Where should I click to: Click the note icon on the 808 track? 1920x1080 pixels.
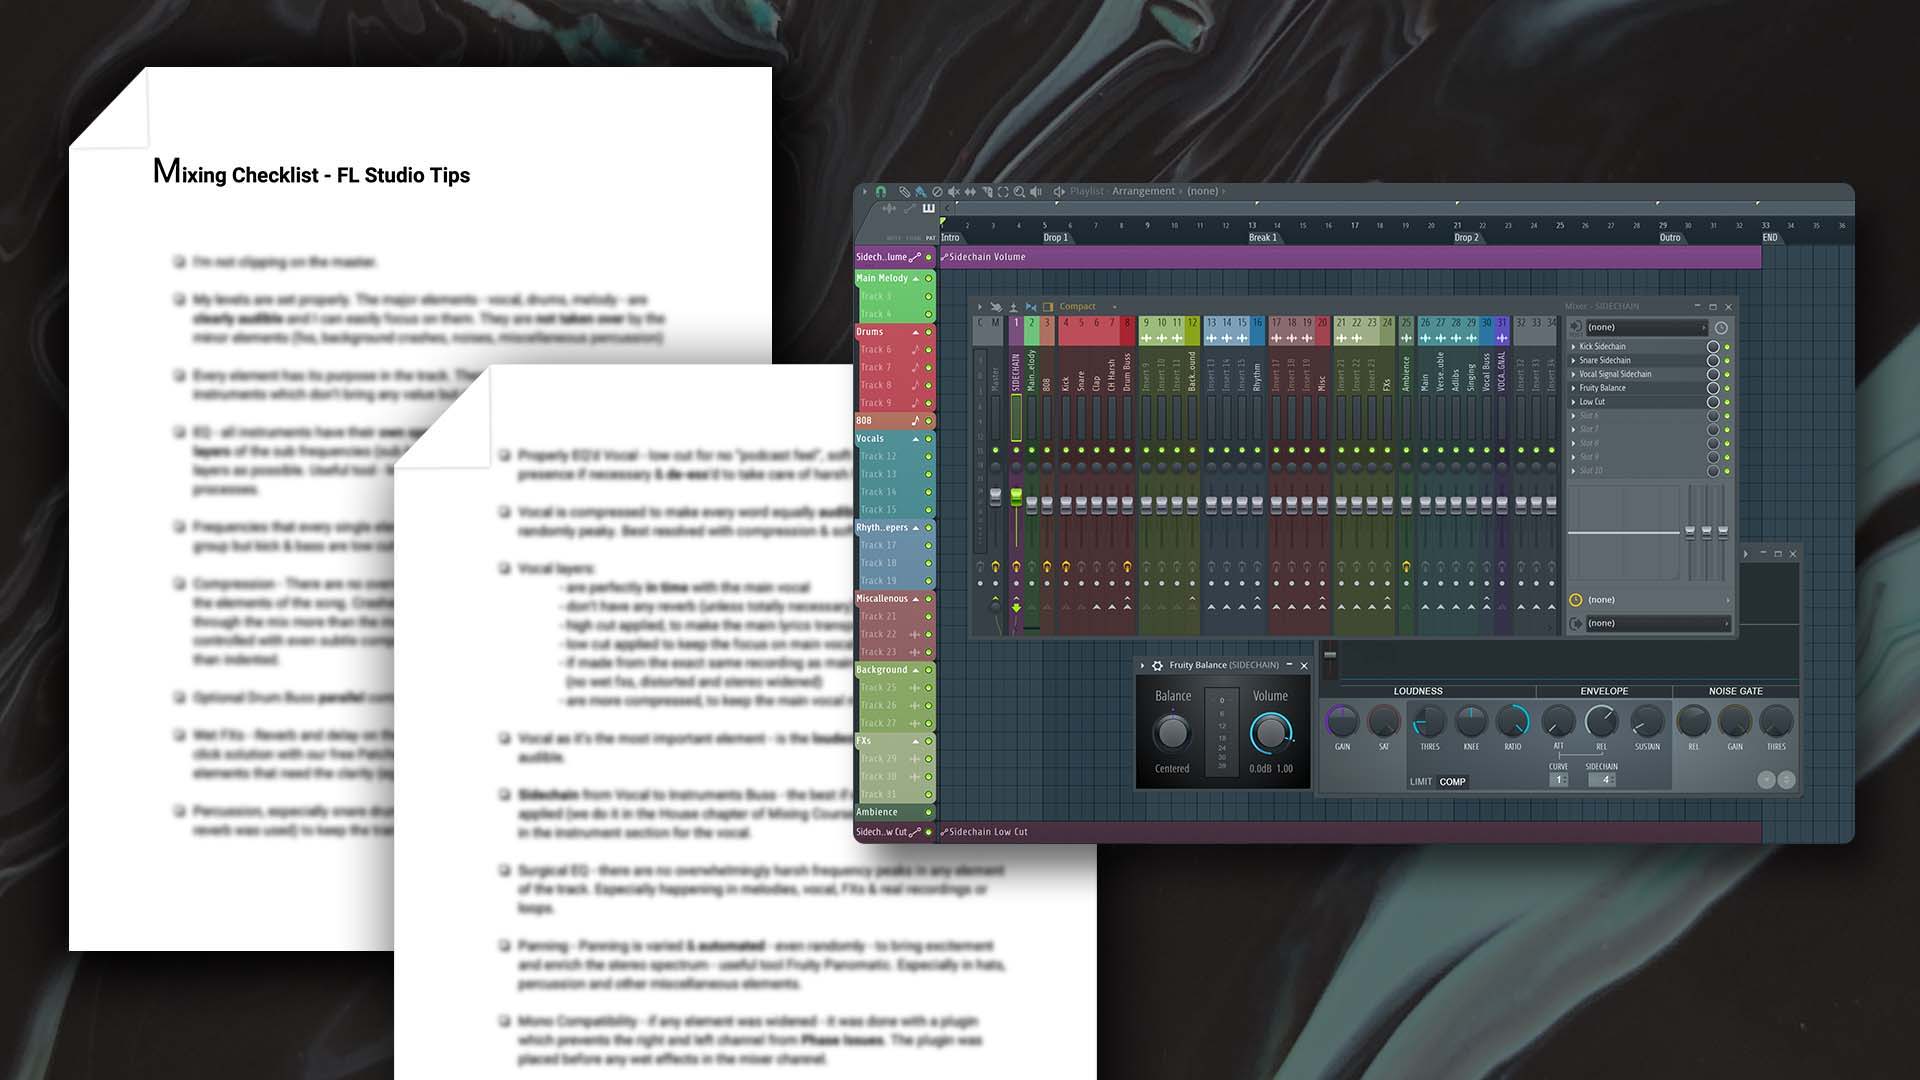tap(914, 421)
